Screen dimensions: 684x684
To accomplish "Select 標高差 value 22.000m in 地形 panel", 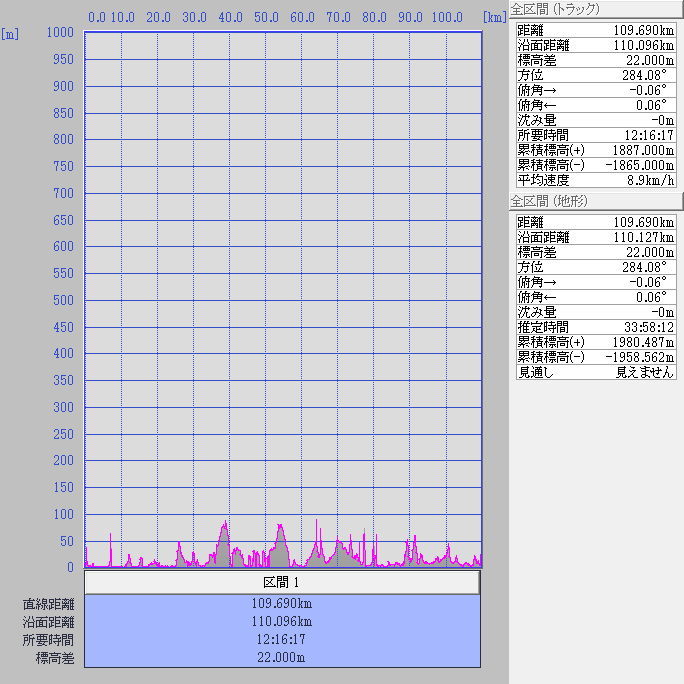I will [x=650, y=252].
